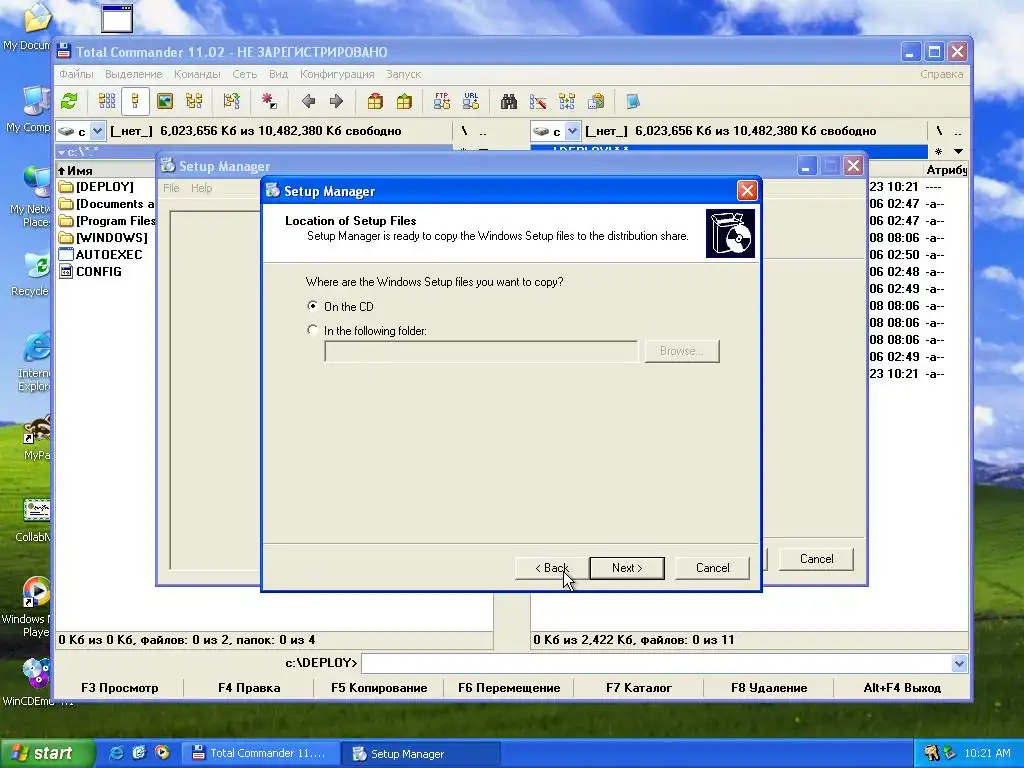
Task: Click F8 Удаление button
Action: pos(769,688)
